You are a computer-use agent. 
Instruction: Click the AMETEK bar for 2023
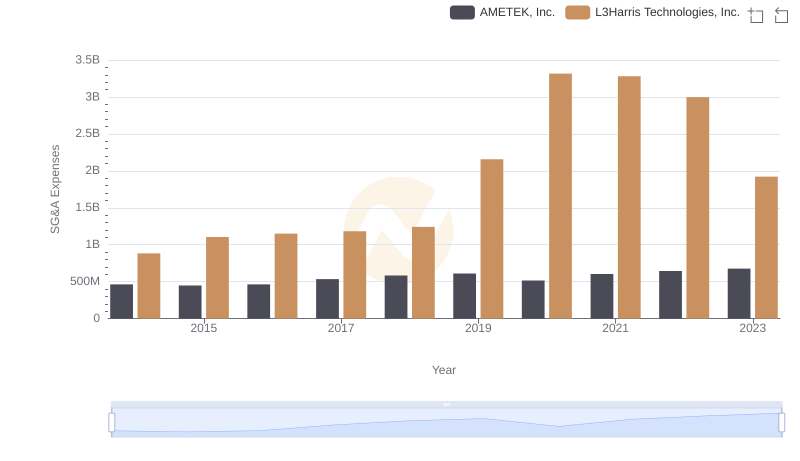739,294
